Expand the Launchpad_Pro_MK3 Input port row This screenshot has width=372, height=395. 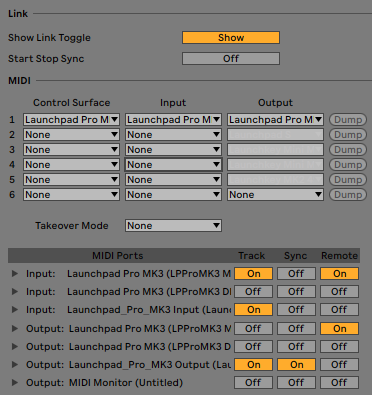[15, 310]
